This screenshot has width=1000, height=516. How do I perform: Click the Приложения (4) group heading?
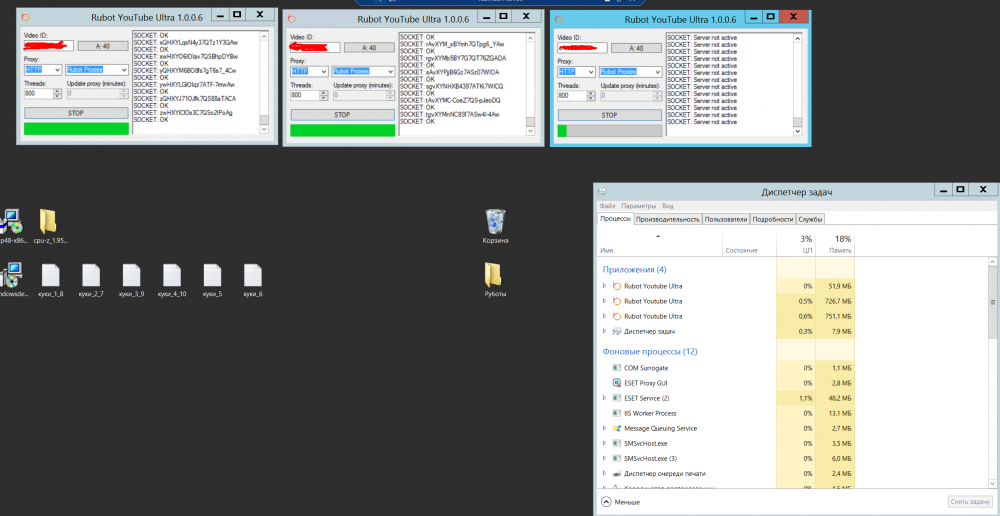point(634,270)
